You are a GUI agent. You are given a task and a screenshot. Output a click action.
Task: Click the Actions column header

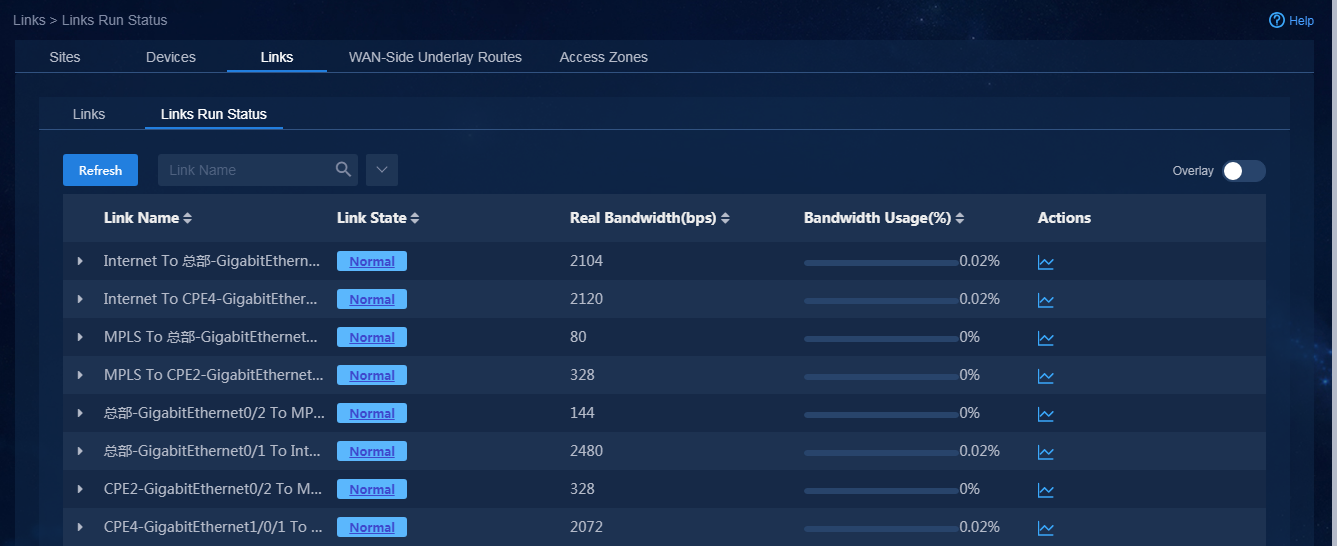click(1064, 218)
